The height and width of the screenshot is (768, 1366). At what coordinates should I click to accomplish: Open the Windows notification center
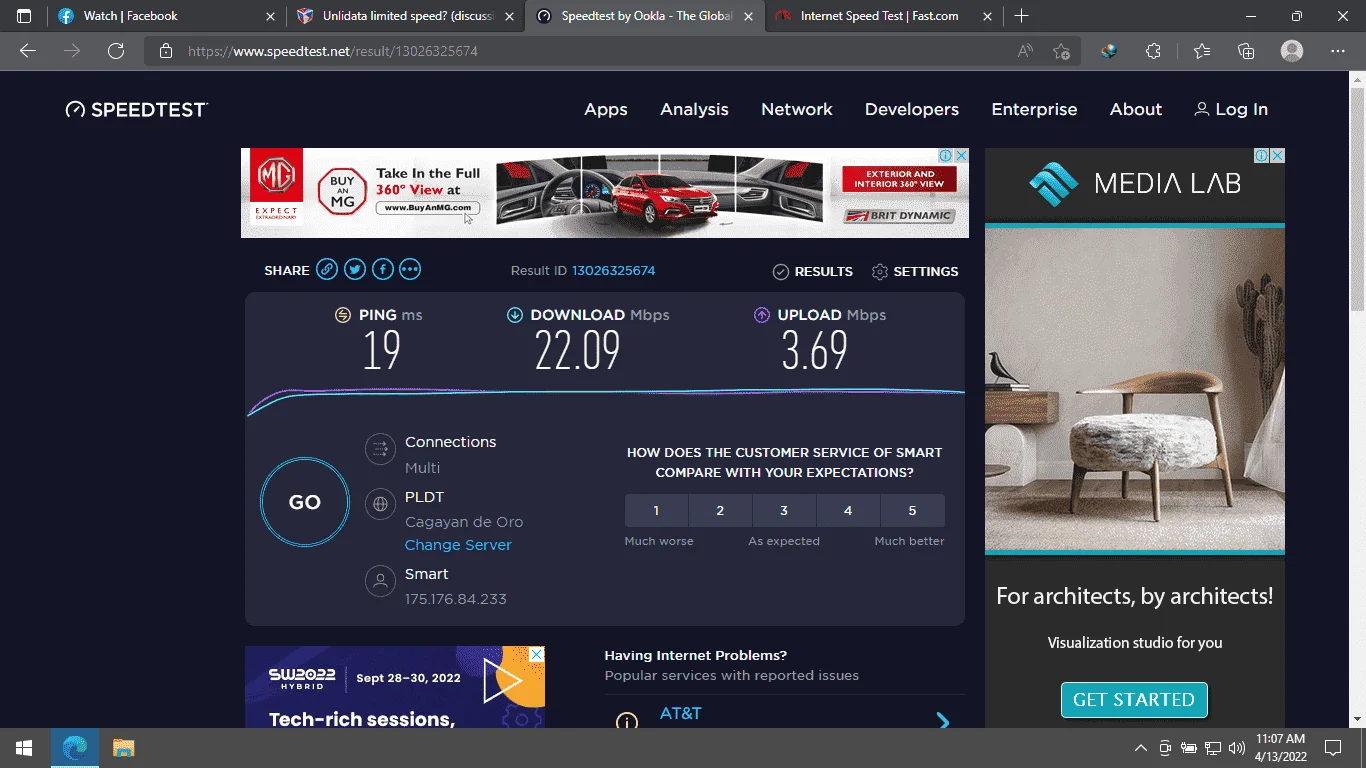[1332, 748]
